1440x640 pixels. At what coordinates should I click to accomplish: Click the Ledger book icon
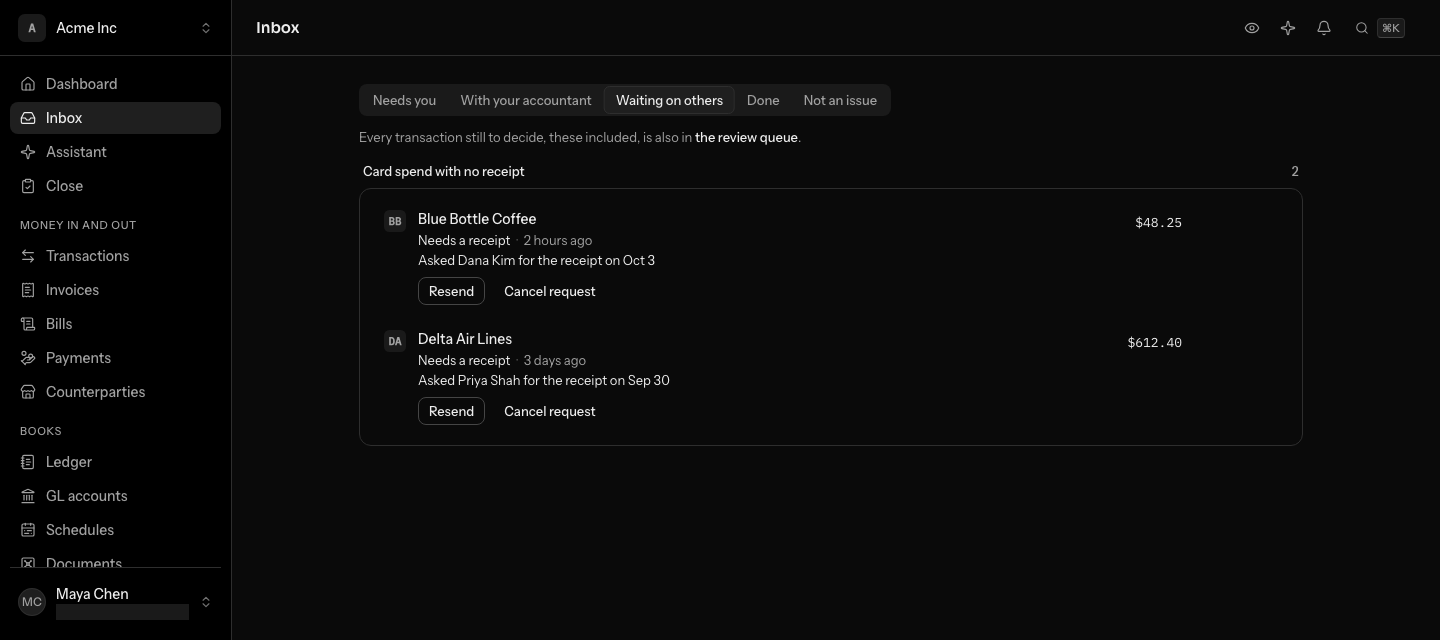[x=28, y=462]
